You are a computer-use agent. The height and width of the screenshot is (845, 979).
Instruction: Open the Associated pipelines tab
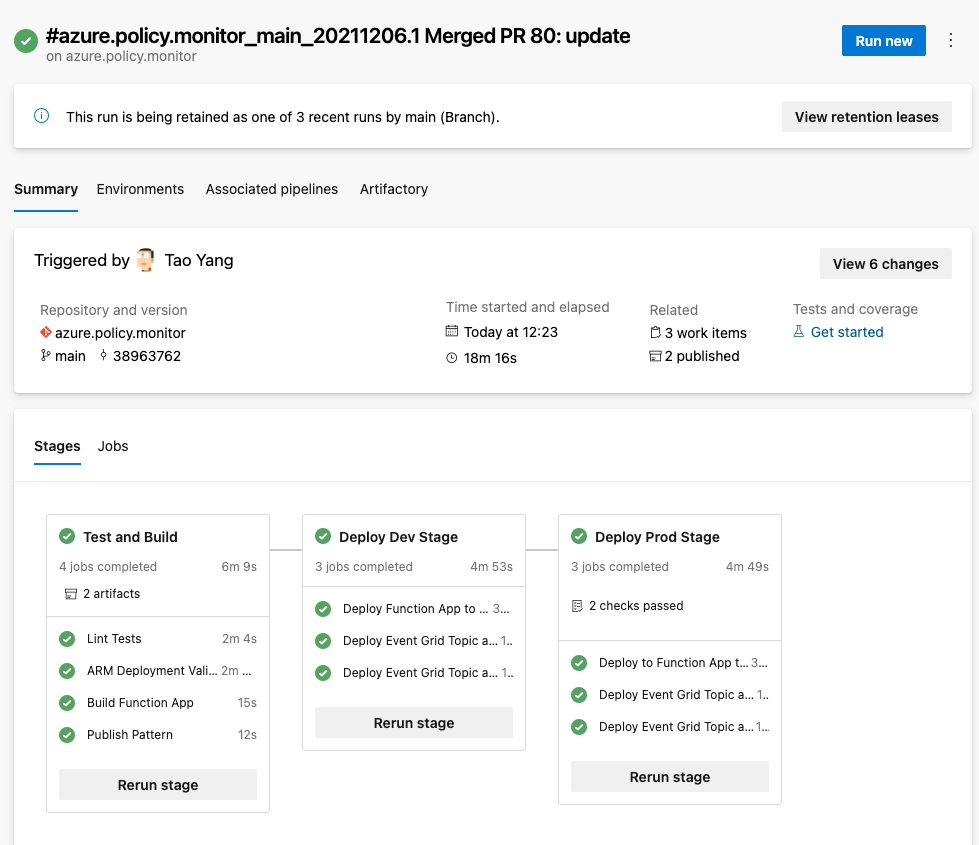[x=272, y=189]
